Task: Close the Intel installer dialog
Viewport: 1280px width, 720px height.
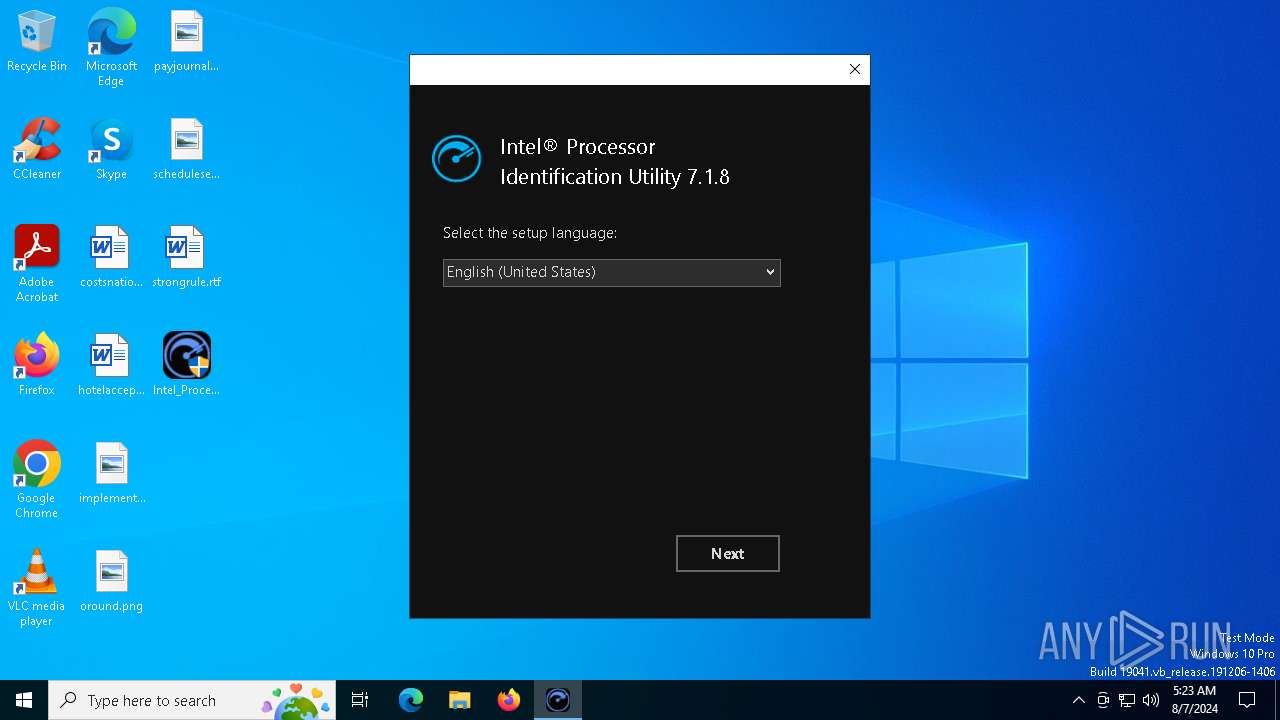Action: tap(854, 69)
